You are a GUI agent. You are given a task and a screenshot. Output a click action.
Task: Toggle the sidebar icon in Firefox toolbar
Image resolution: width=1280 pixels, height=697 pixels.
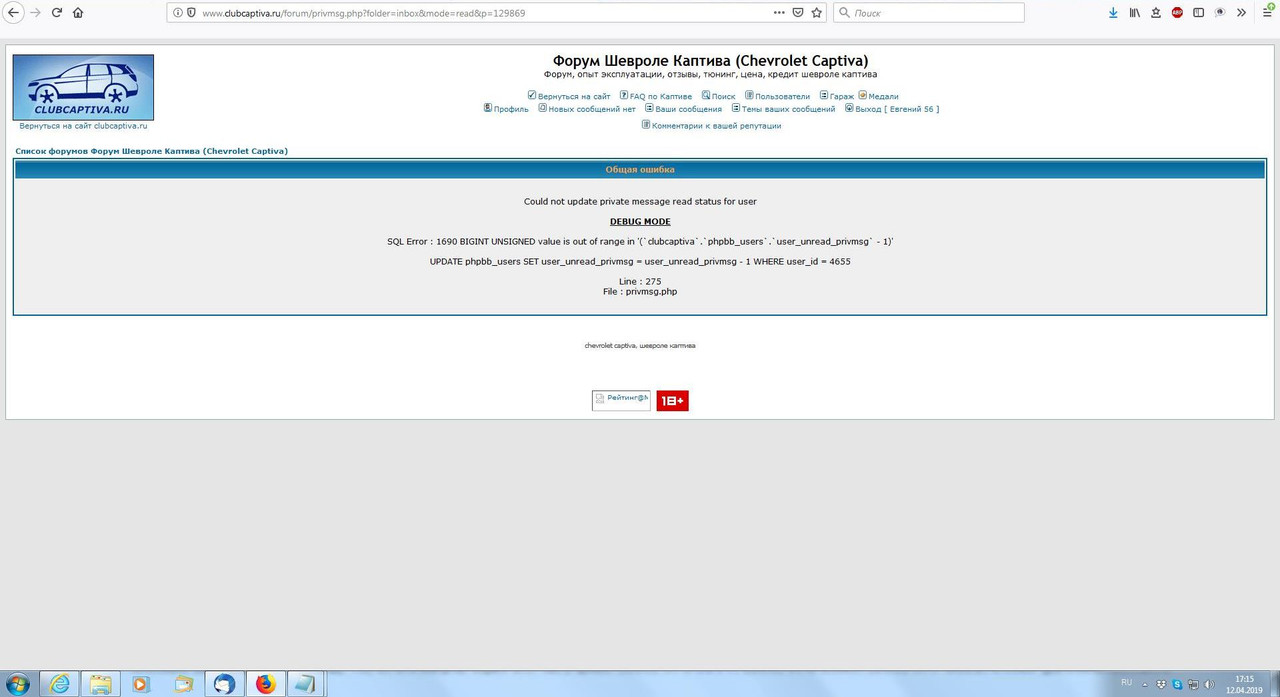click(x=1198, y=13)
